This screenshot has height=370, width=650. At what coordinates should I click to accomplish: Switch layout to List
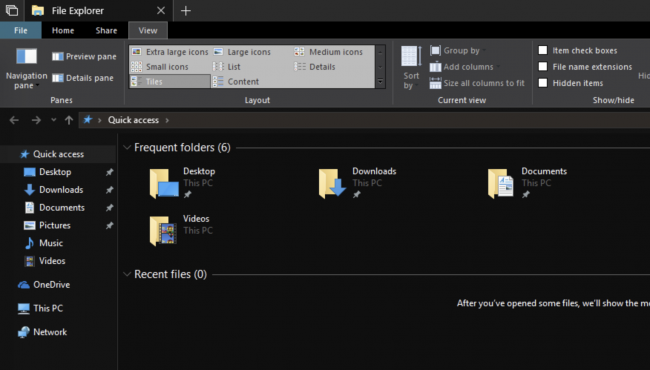[227, 67]
